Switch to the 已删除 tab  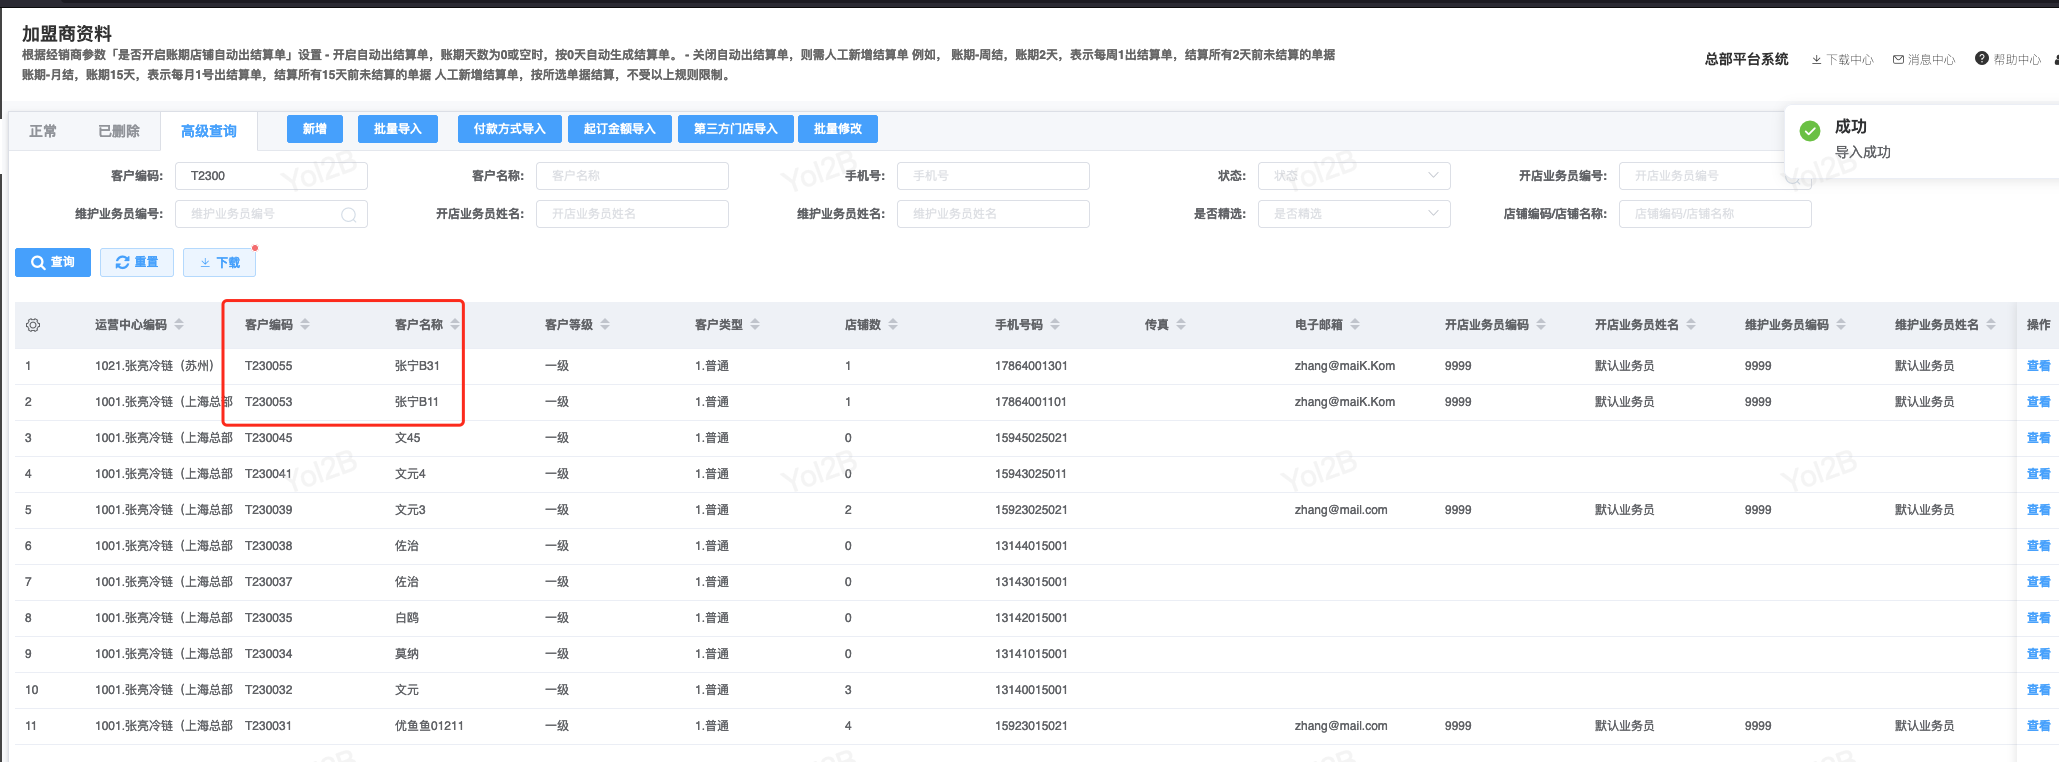coord(119,131)
